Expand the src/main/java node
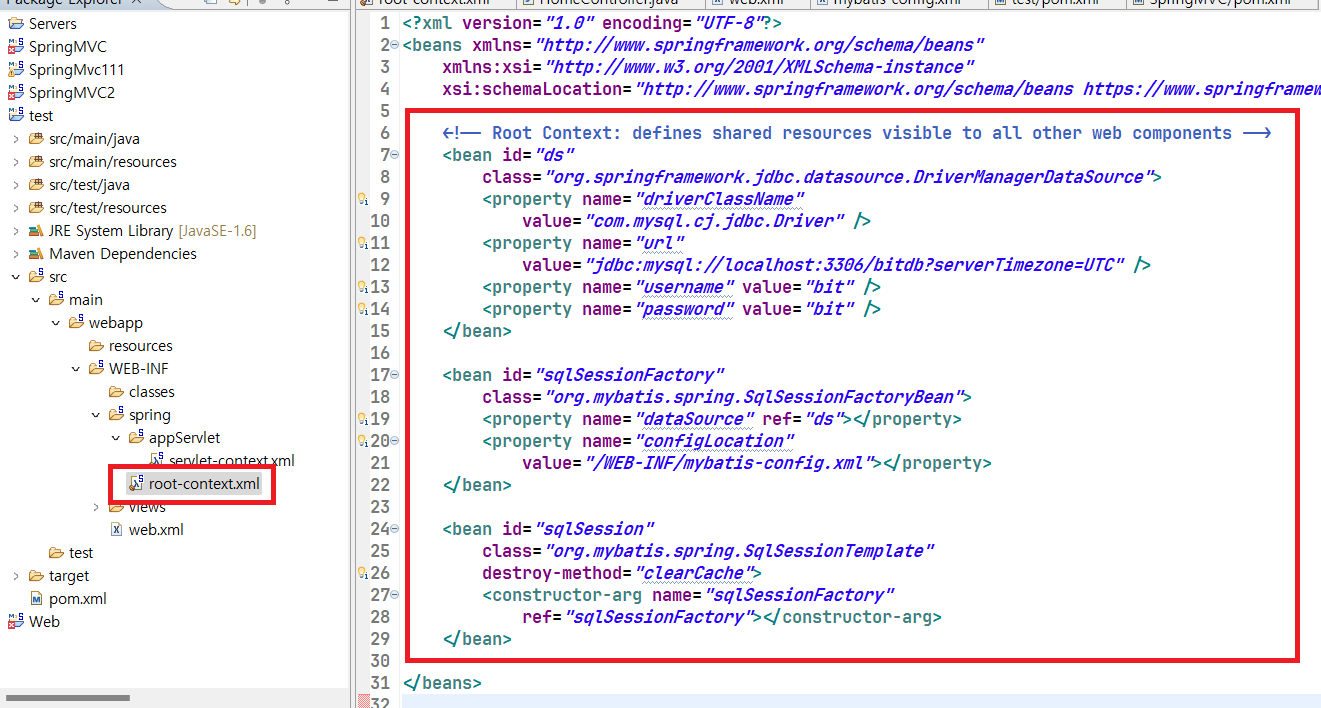1321x708 pixels. click(15, 138)
